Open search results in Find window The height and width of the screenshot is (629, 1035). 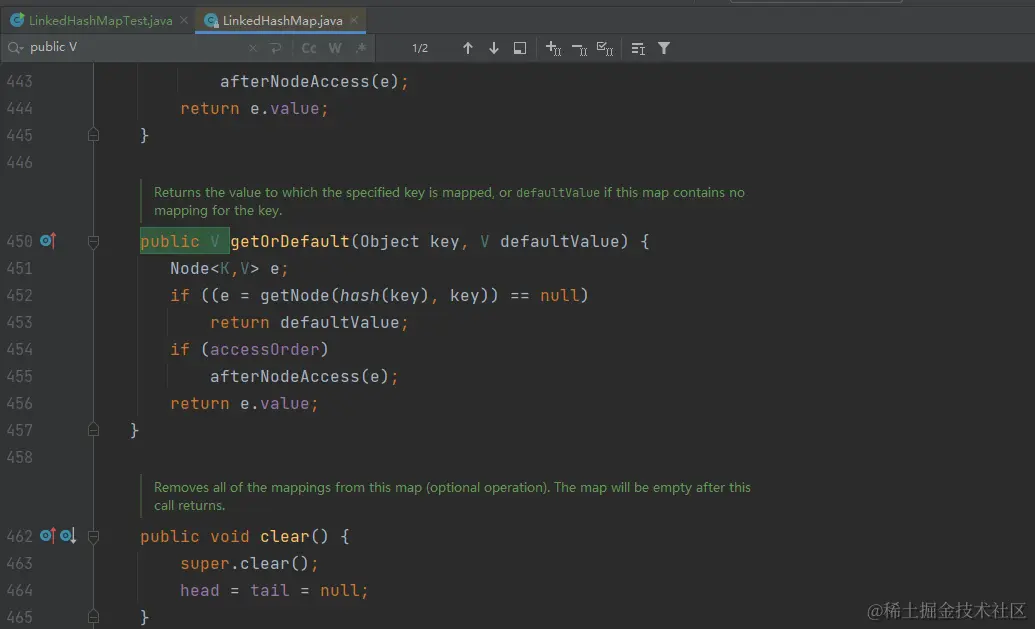coord(520,48)
